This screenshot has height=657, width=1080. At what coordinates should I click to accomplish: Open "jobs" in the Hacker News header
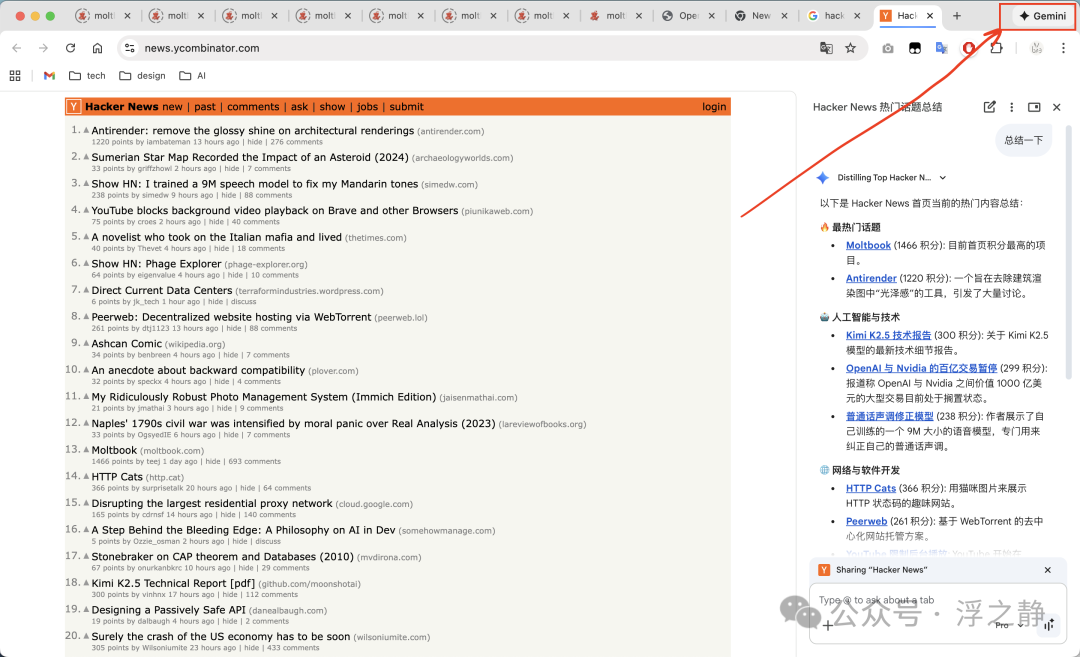[367, 107]
